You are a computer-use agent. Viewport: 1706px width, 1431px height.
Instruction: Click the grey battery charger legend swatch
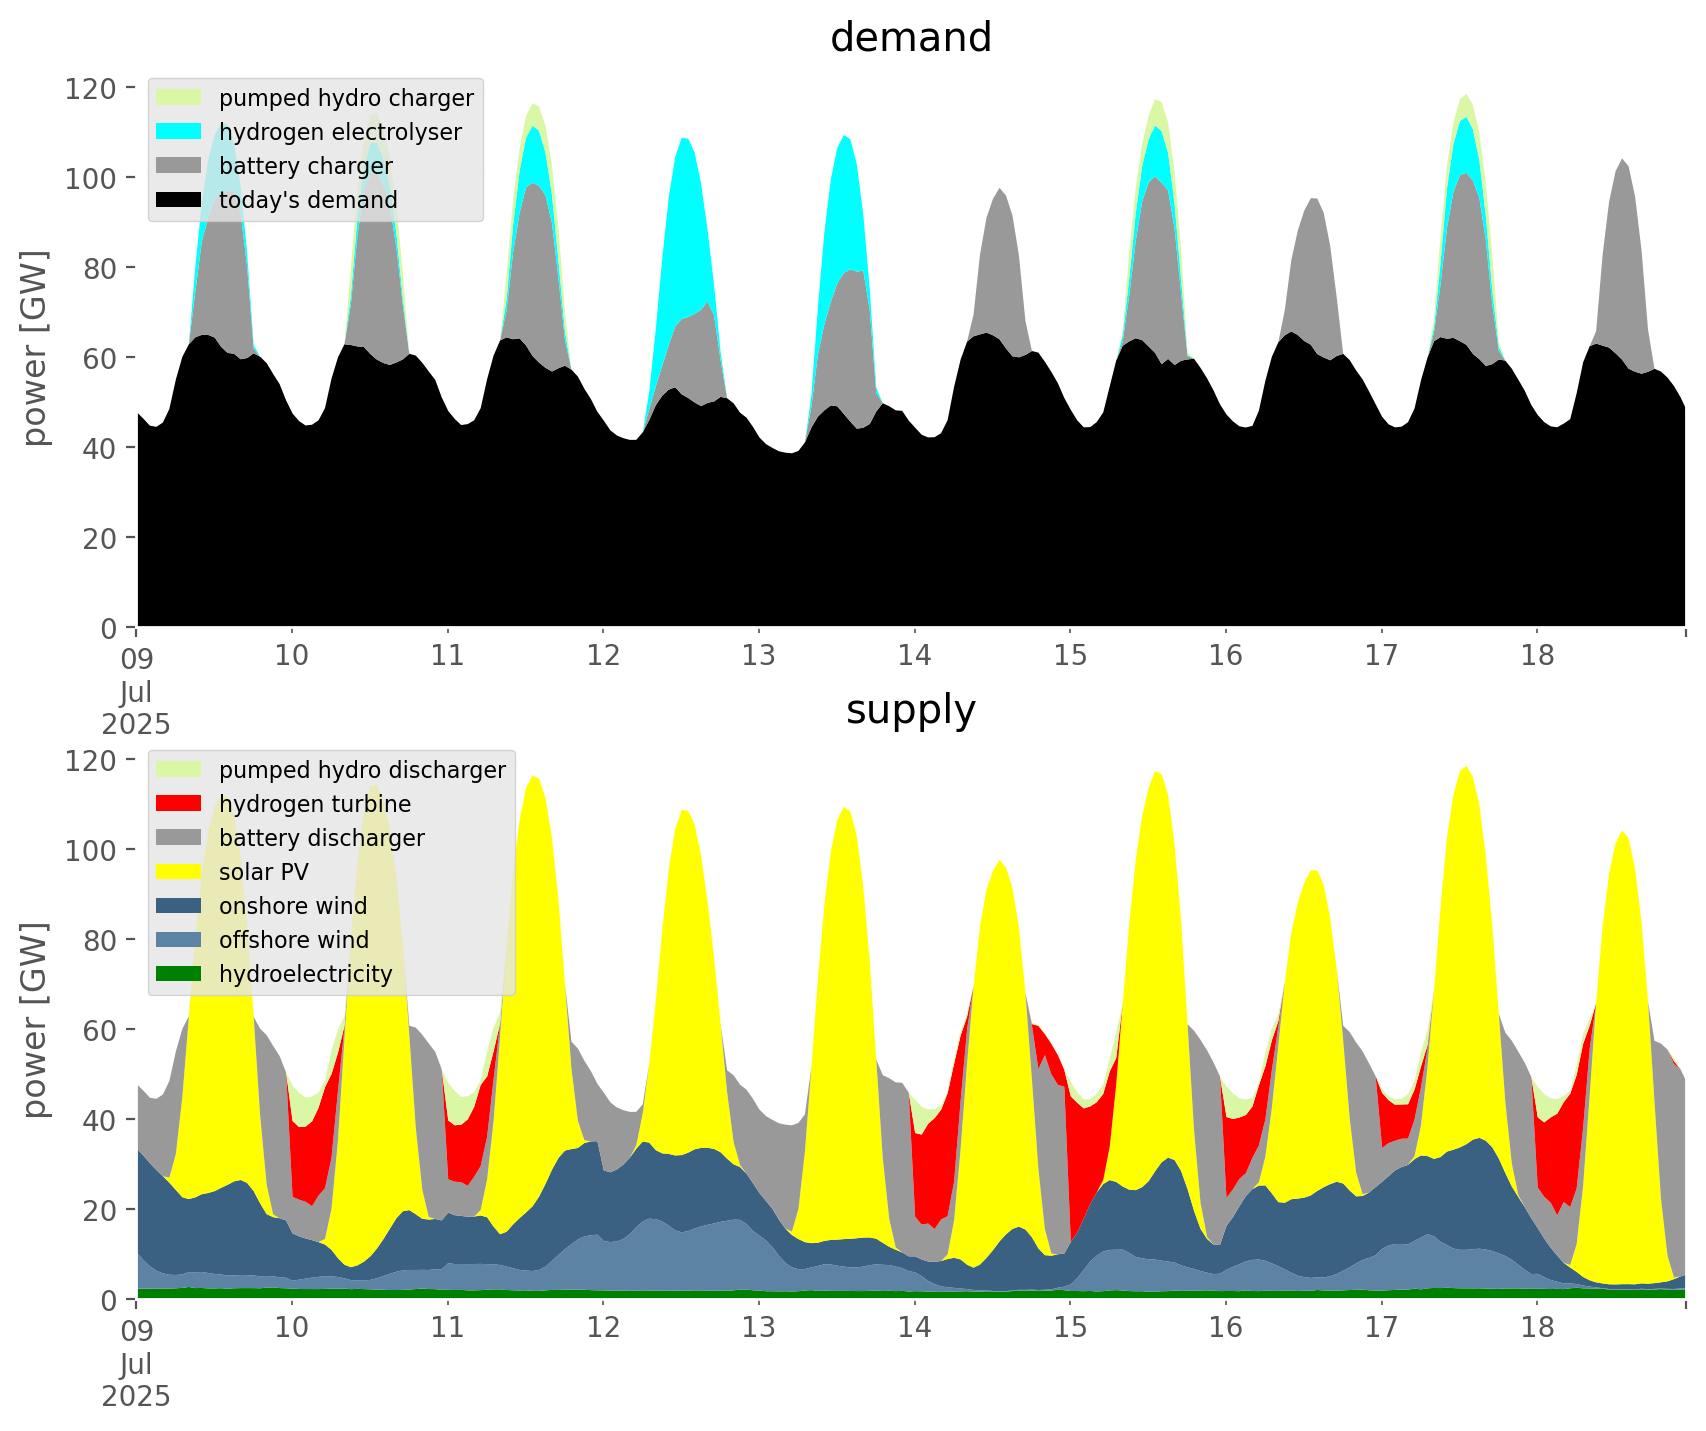pos(178,166)
